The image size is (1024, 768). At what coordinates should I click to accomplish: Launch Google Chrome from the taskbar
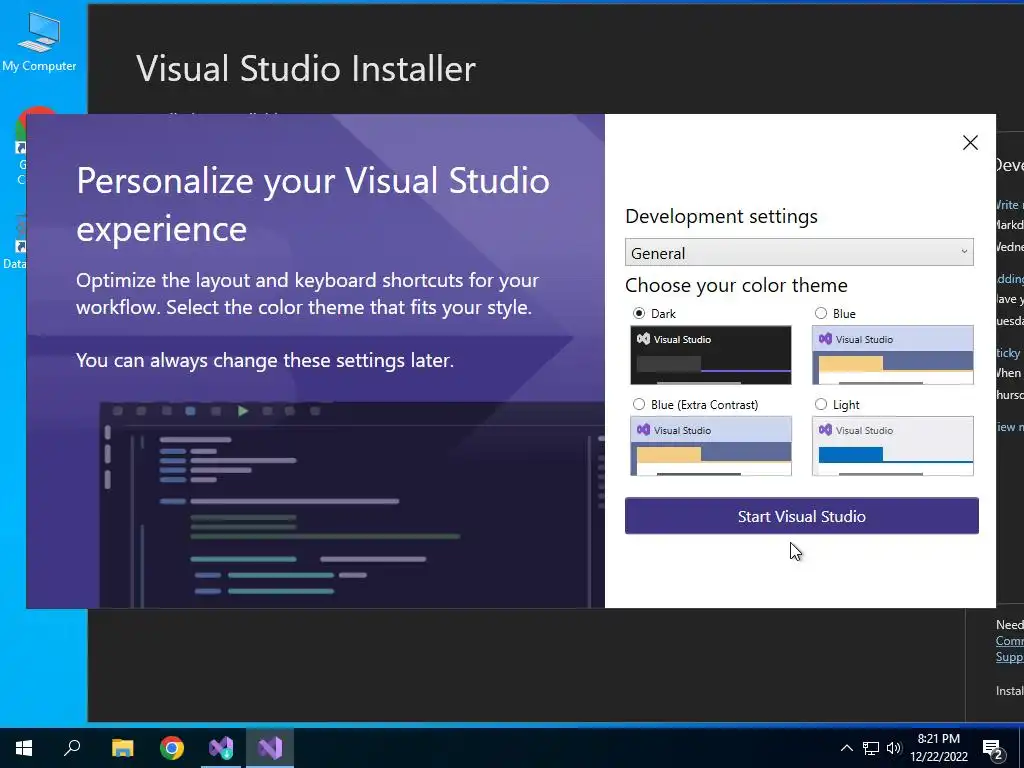click(x=172, y=748)
